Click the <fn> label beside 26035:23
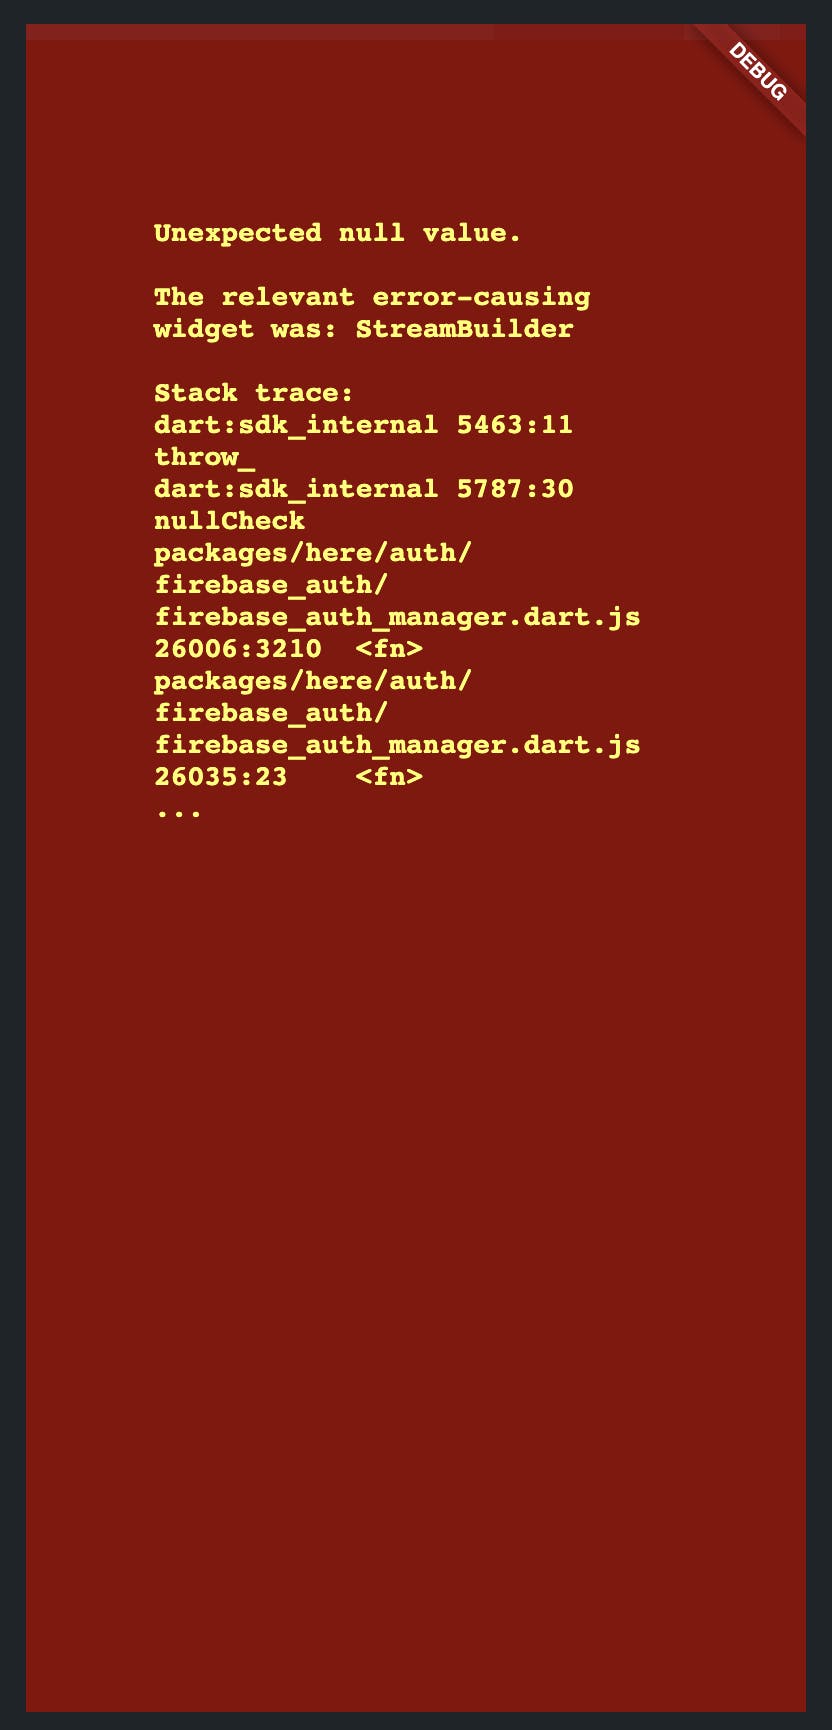The height and width of the screenshot is (1730, 832). point(389,777)
